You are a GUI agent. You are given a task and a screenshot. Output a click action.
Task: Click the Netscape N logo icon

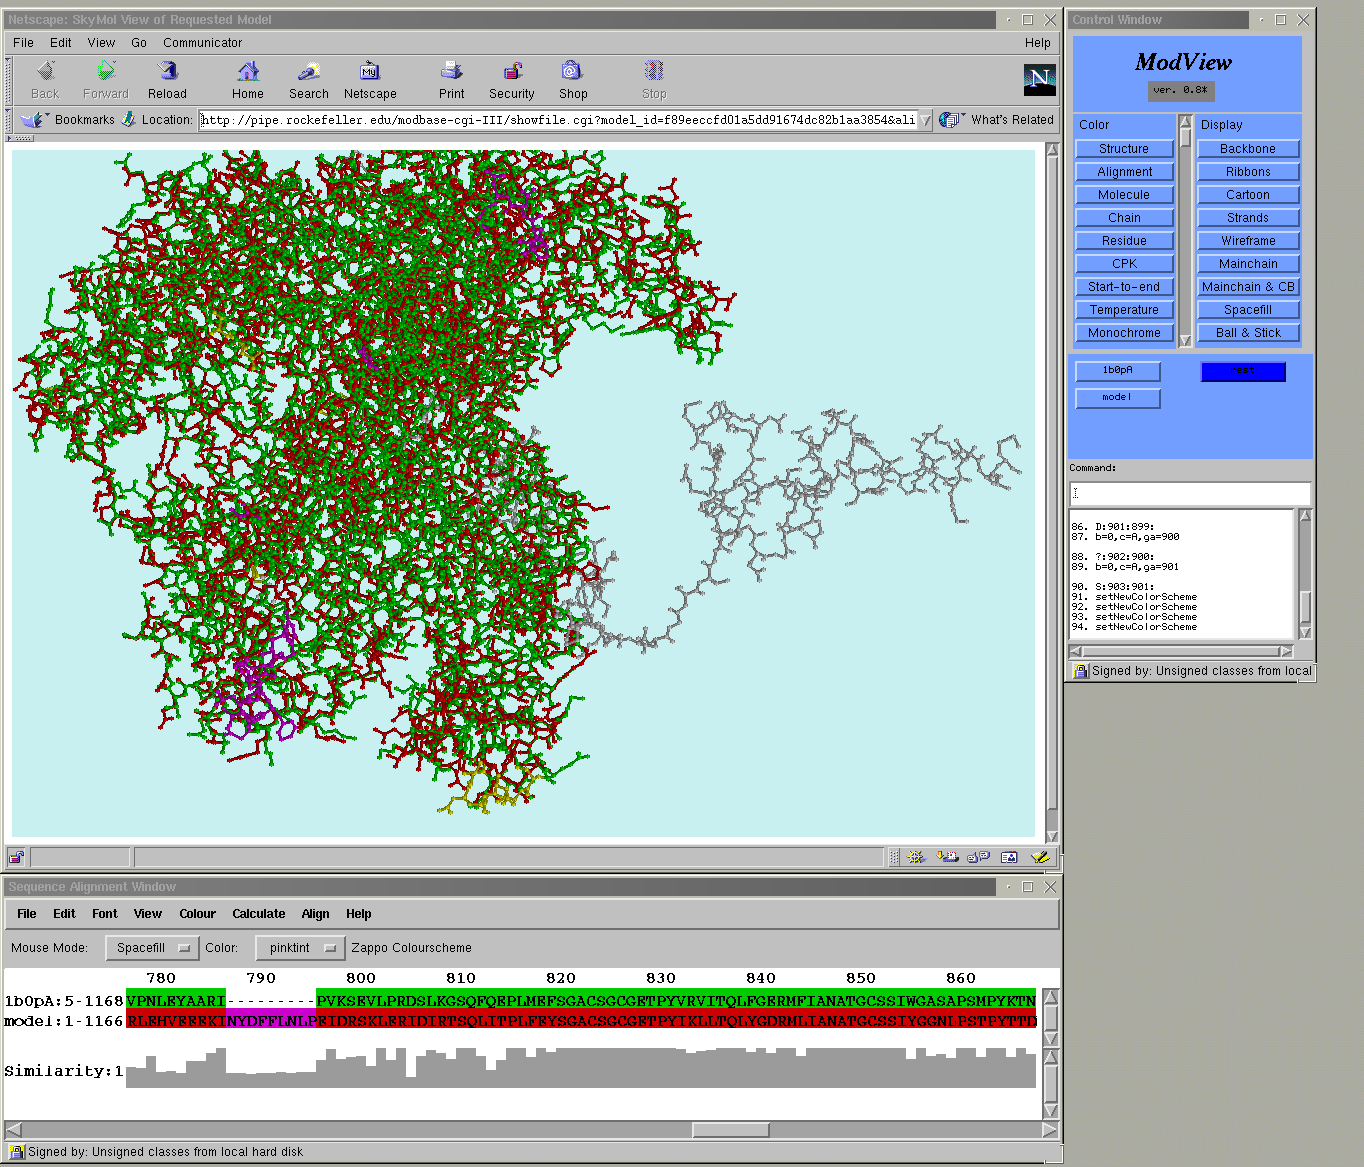pyautogui.click(x=1039, y=79)
